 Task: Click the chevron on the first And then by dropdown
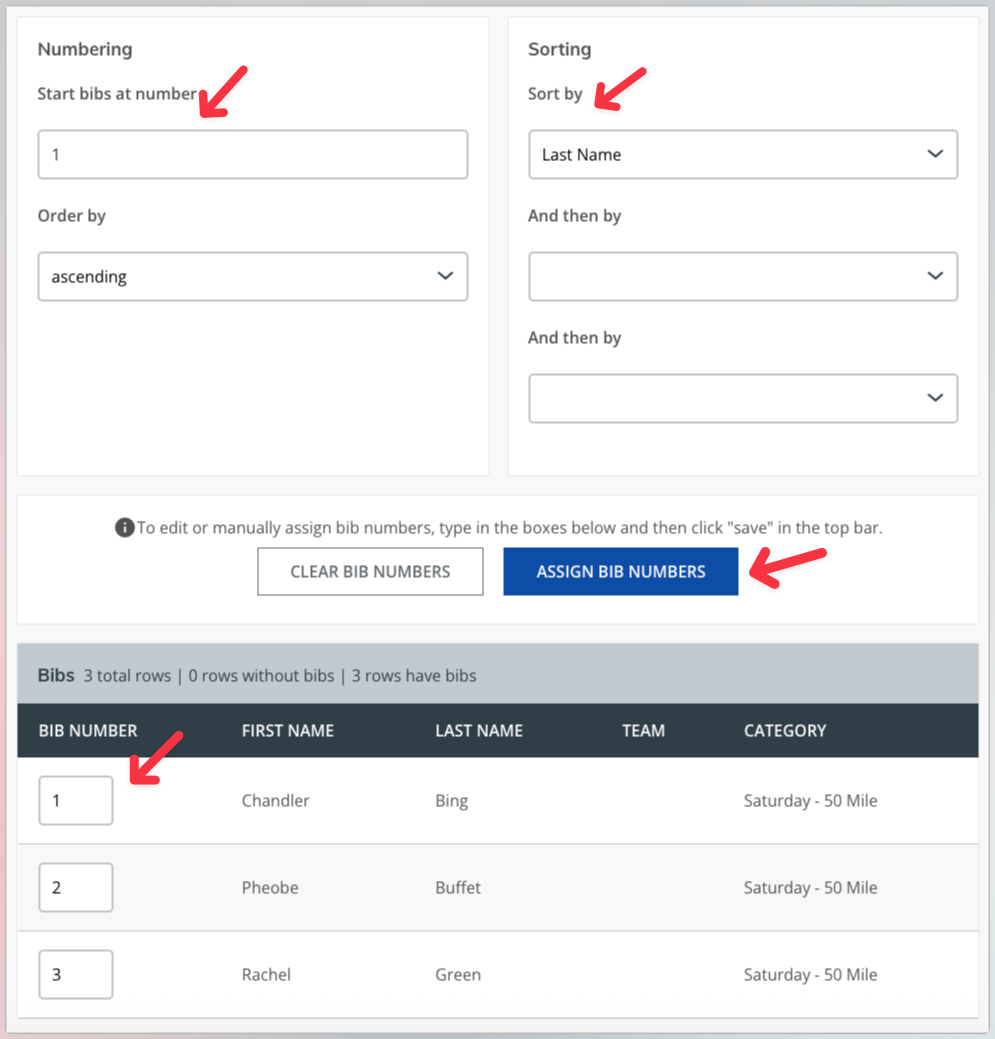[935, 276]
